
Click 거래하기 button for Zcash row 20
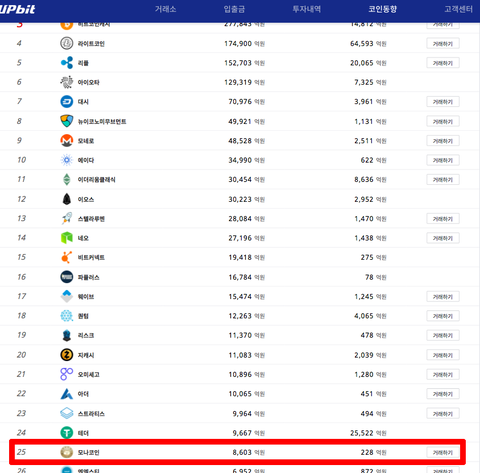point(443,355)
